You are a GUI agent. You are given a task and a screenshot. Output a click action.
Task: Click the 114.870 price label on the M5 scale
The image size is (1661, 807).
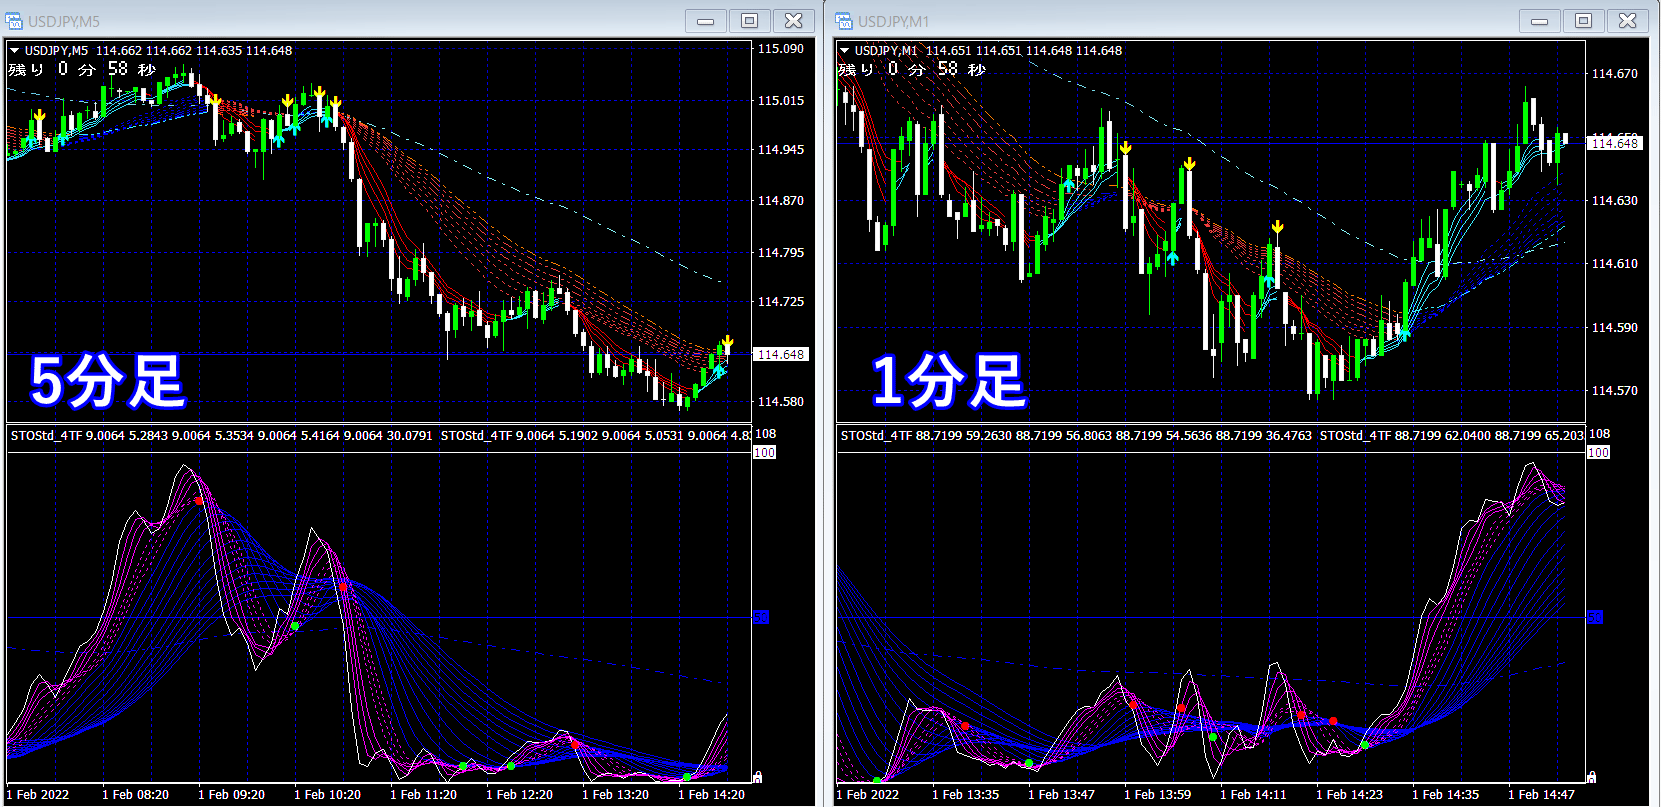click(x=781, y=200)
